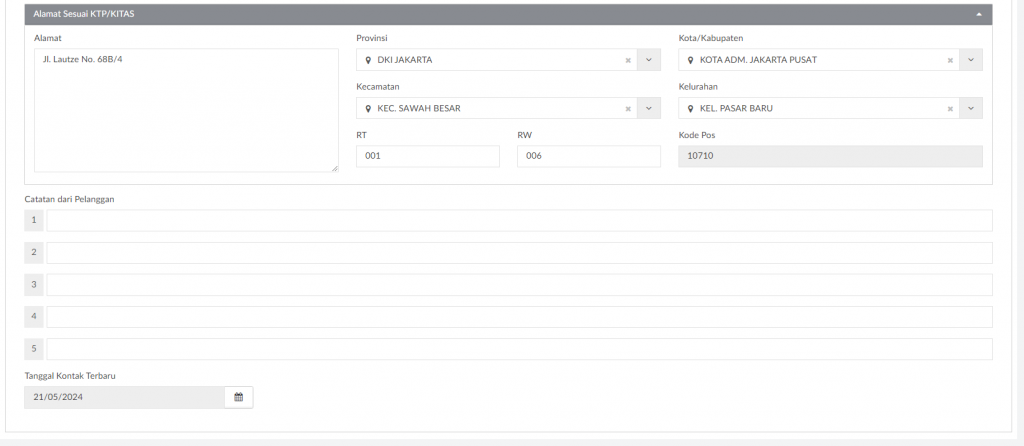Viewport: 1024px width, 446px height.
Task: Click the Kecamatan label
Action: [377, 86]
